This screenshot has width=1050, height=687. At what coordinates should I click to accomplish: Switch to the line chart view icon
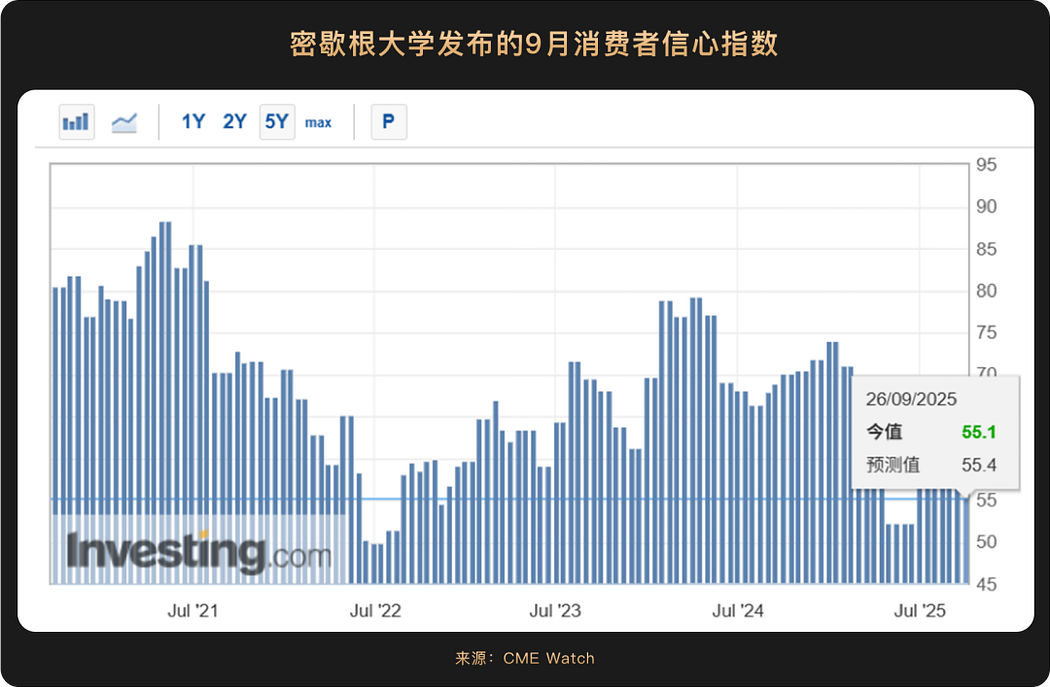pos(125,121)
